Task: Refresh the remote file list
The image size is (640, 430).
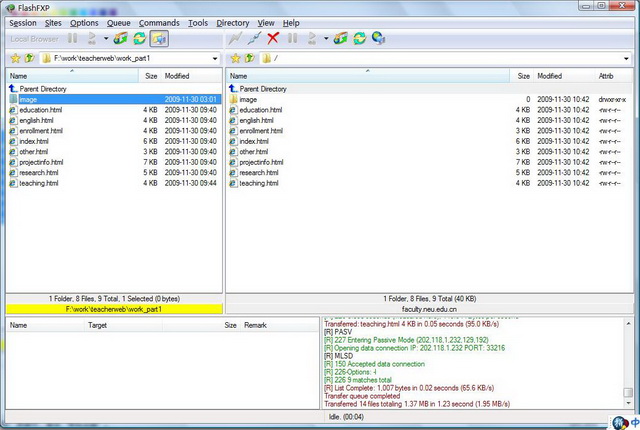Action: (360, 39)
